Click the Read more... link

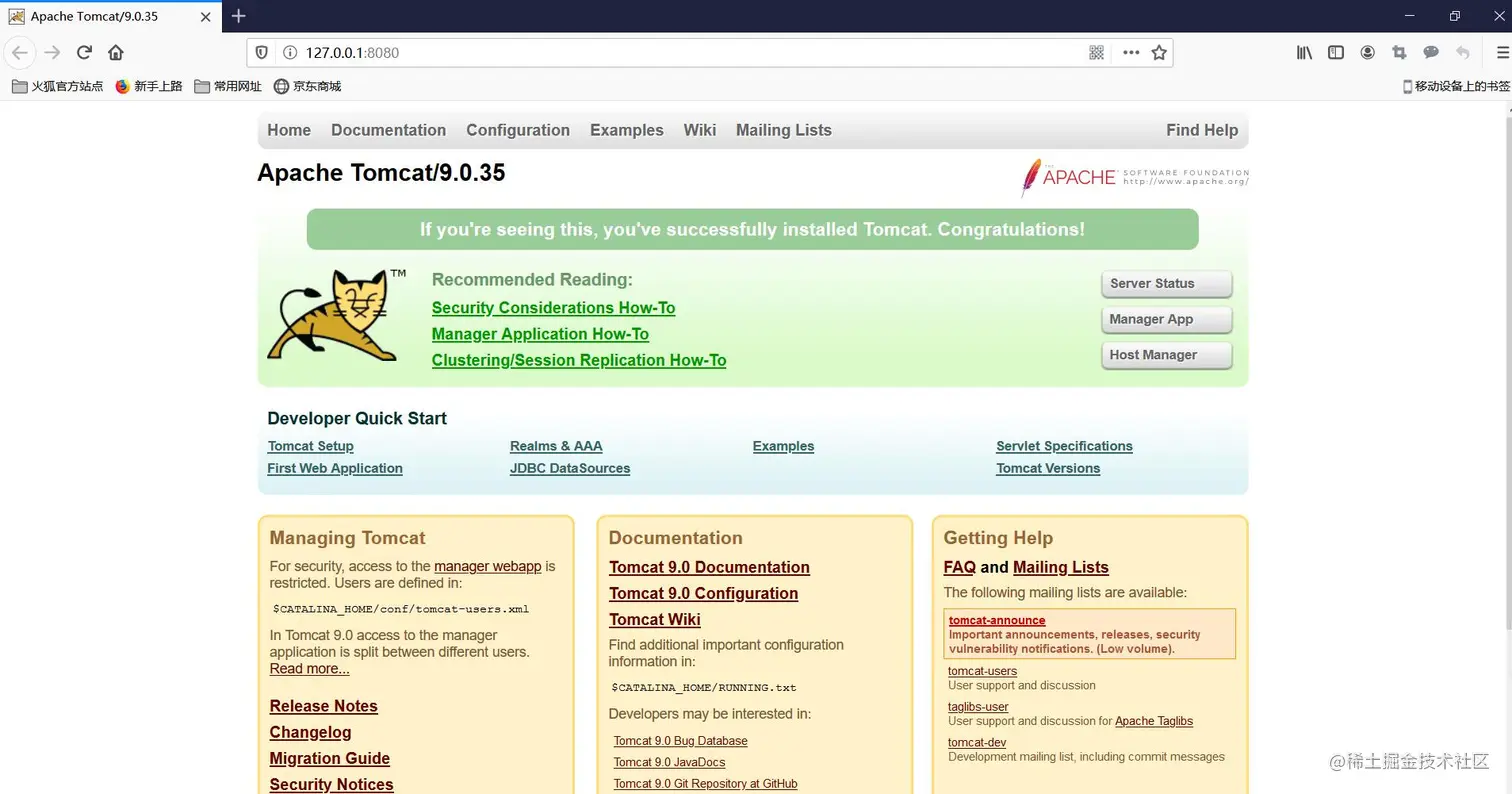coord(309,669)
